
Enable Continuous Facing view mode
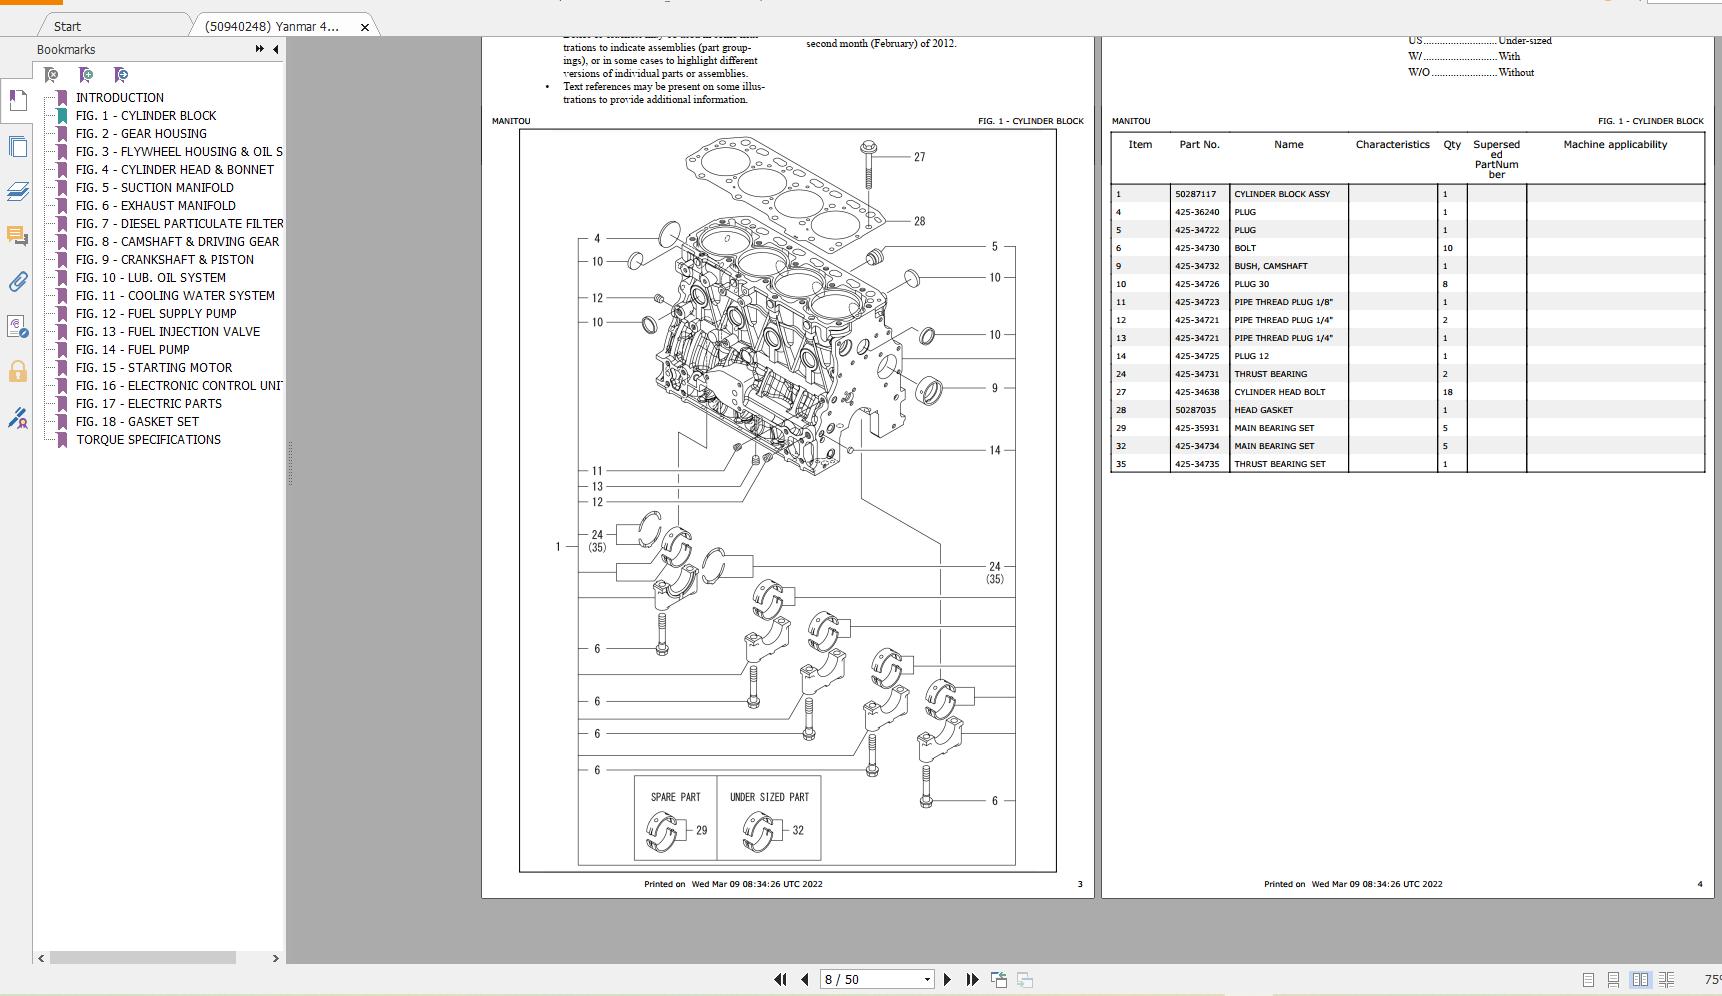click(1669, 980)
